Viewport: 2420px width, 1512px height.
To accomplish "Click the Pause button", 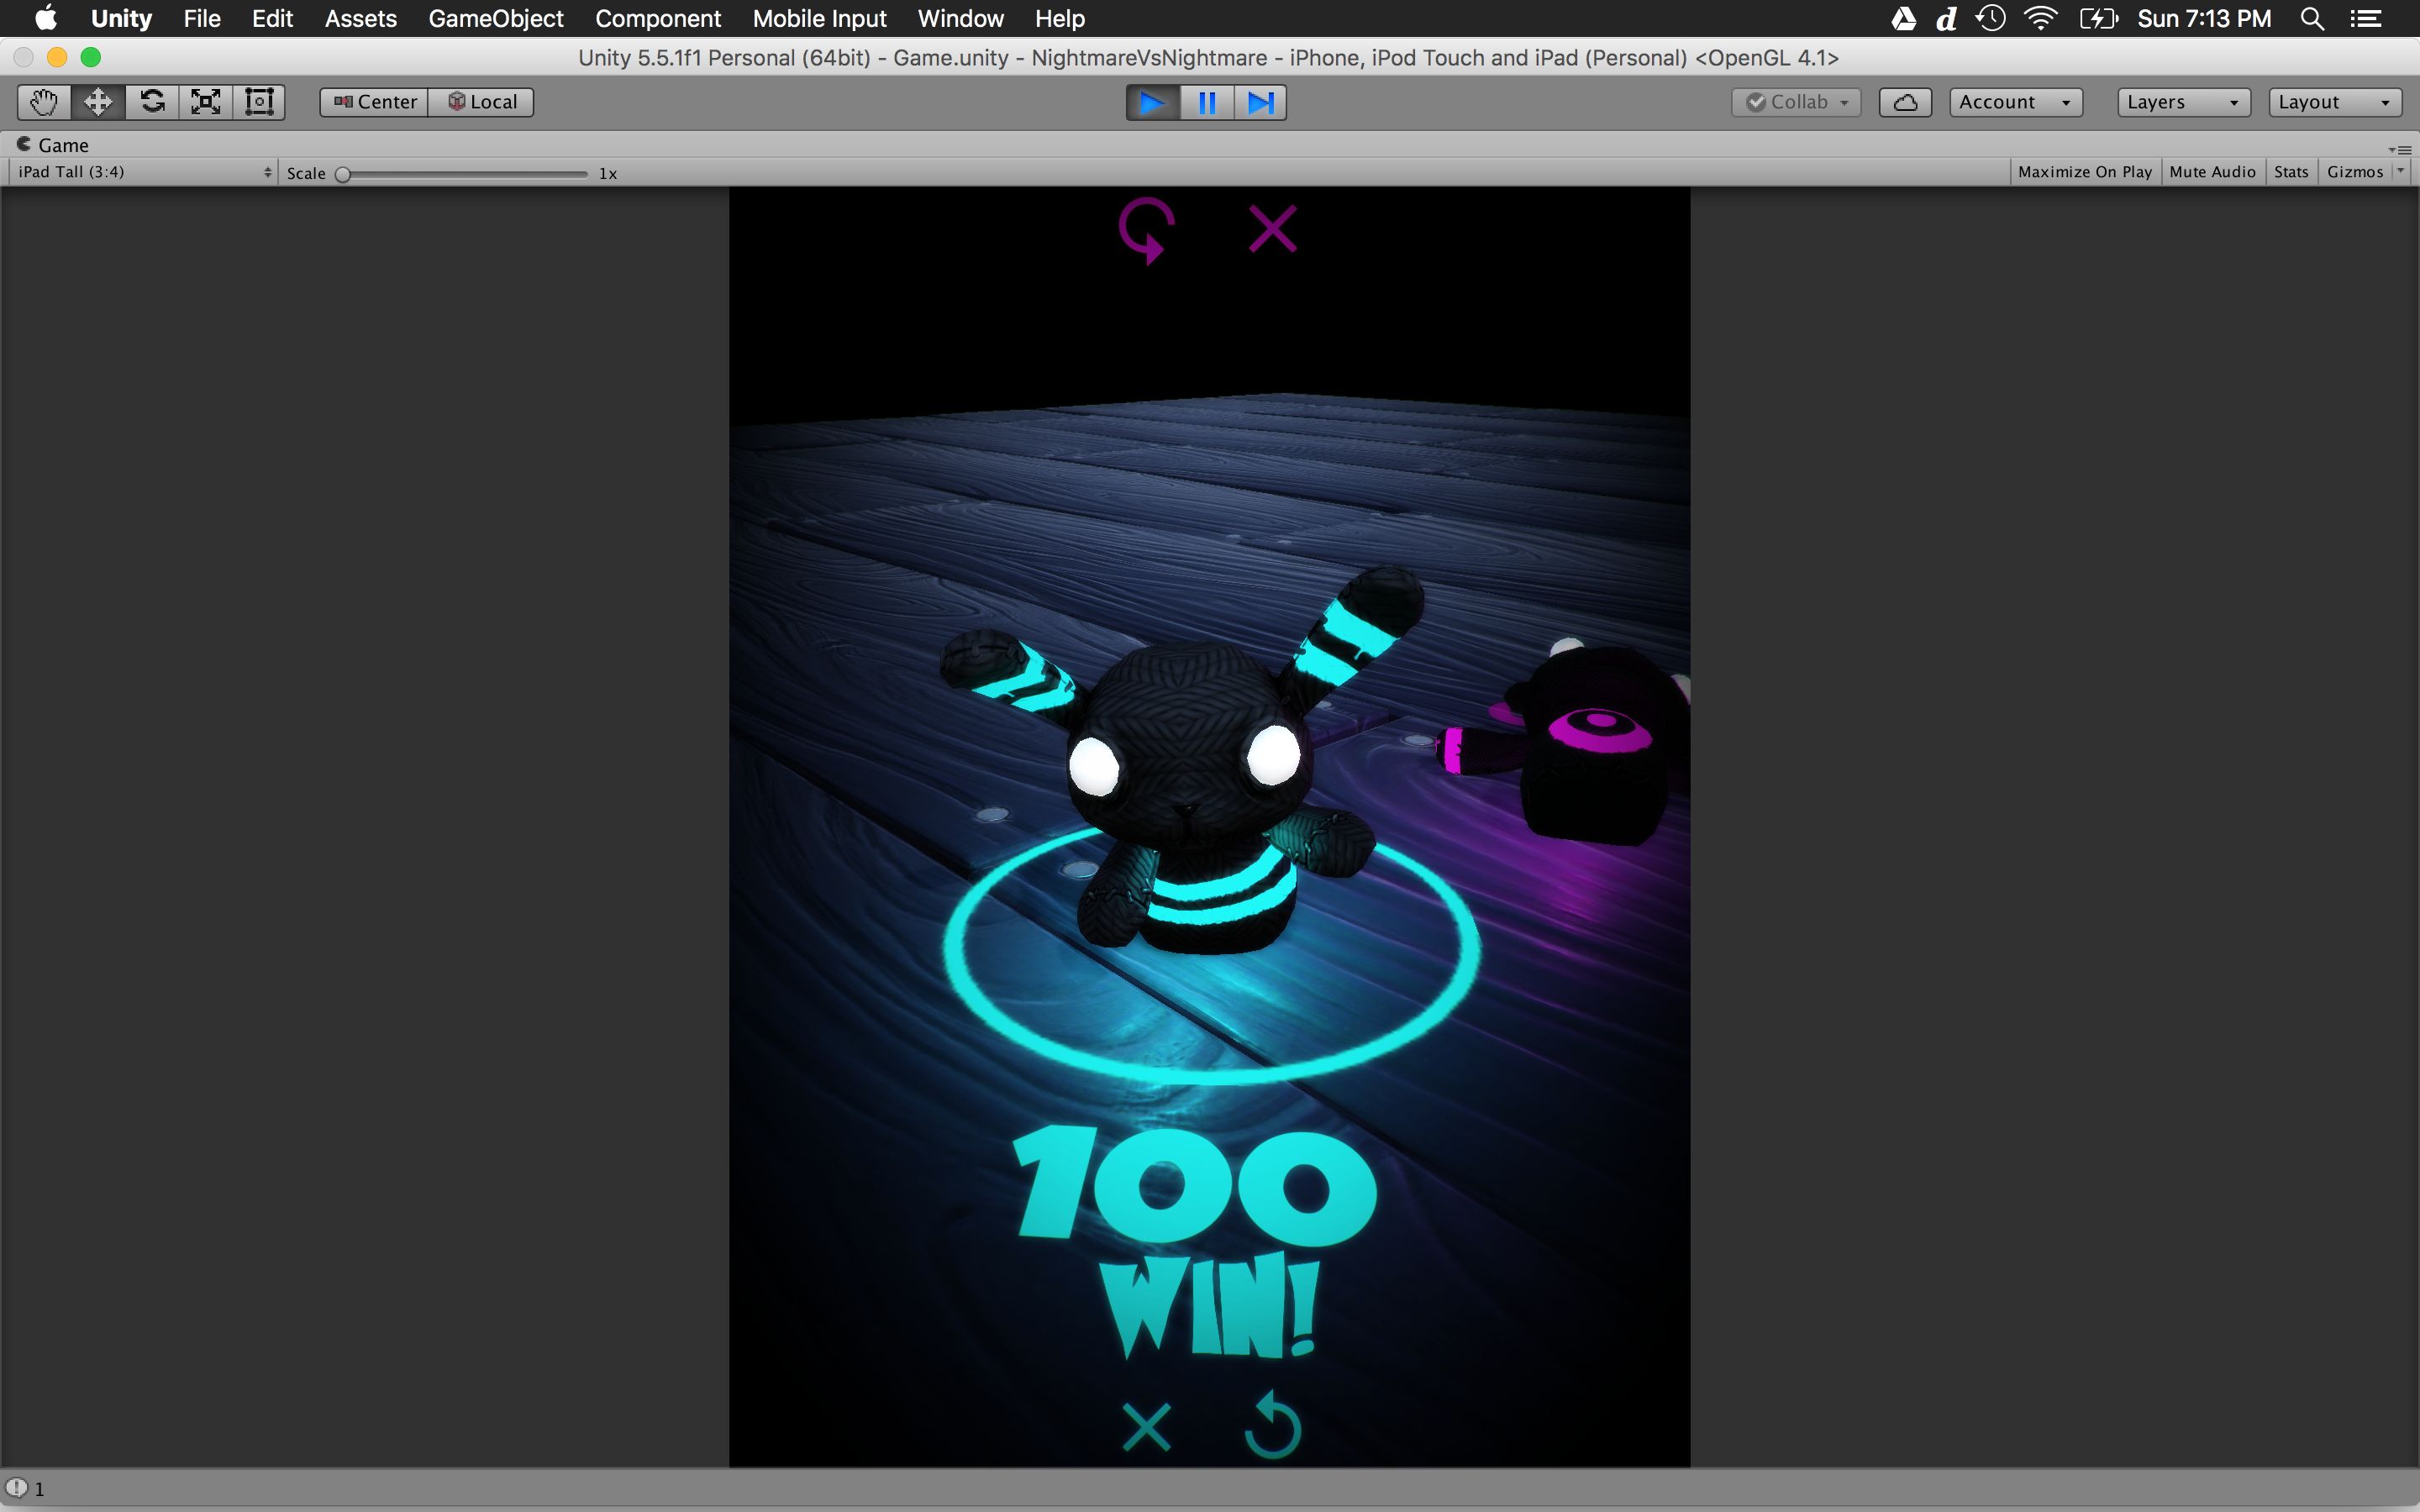I will point(1206,102).
